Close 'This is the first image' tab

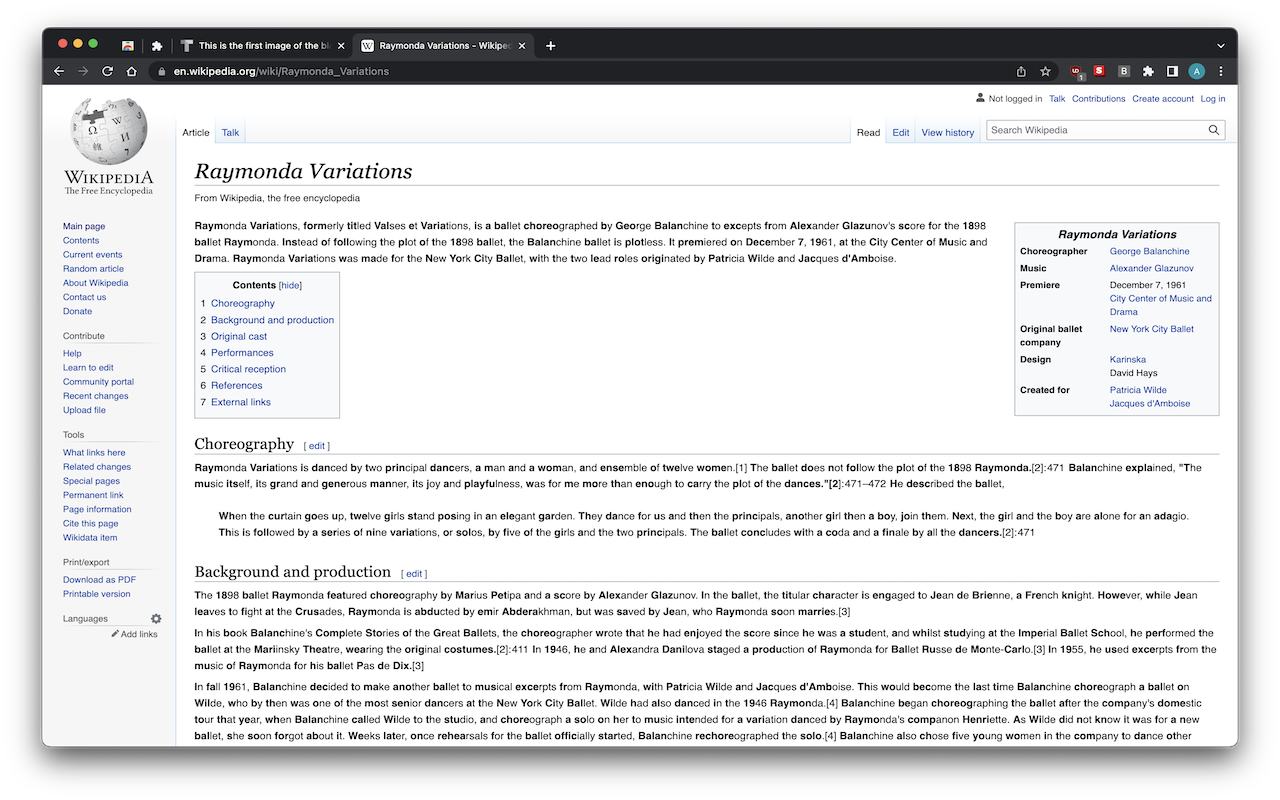click(340, 45)
